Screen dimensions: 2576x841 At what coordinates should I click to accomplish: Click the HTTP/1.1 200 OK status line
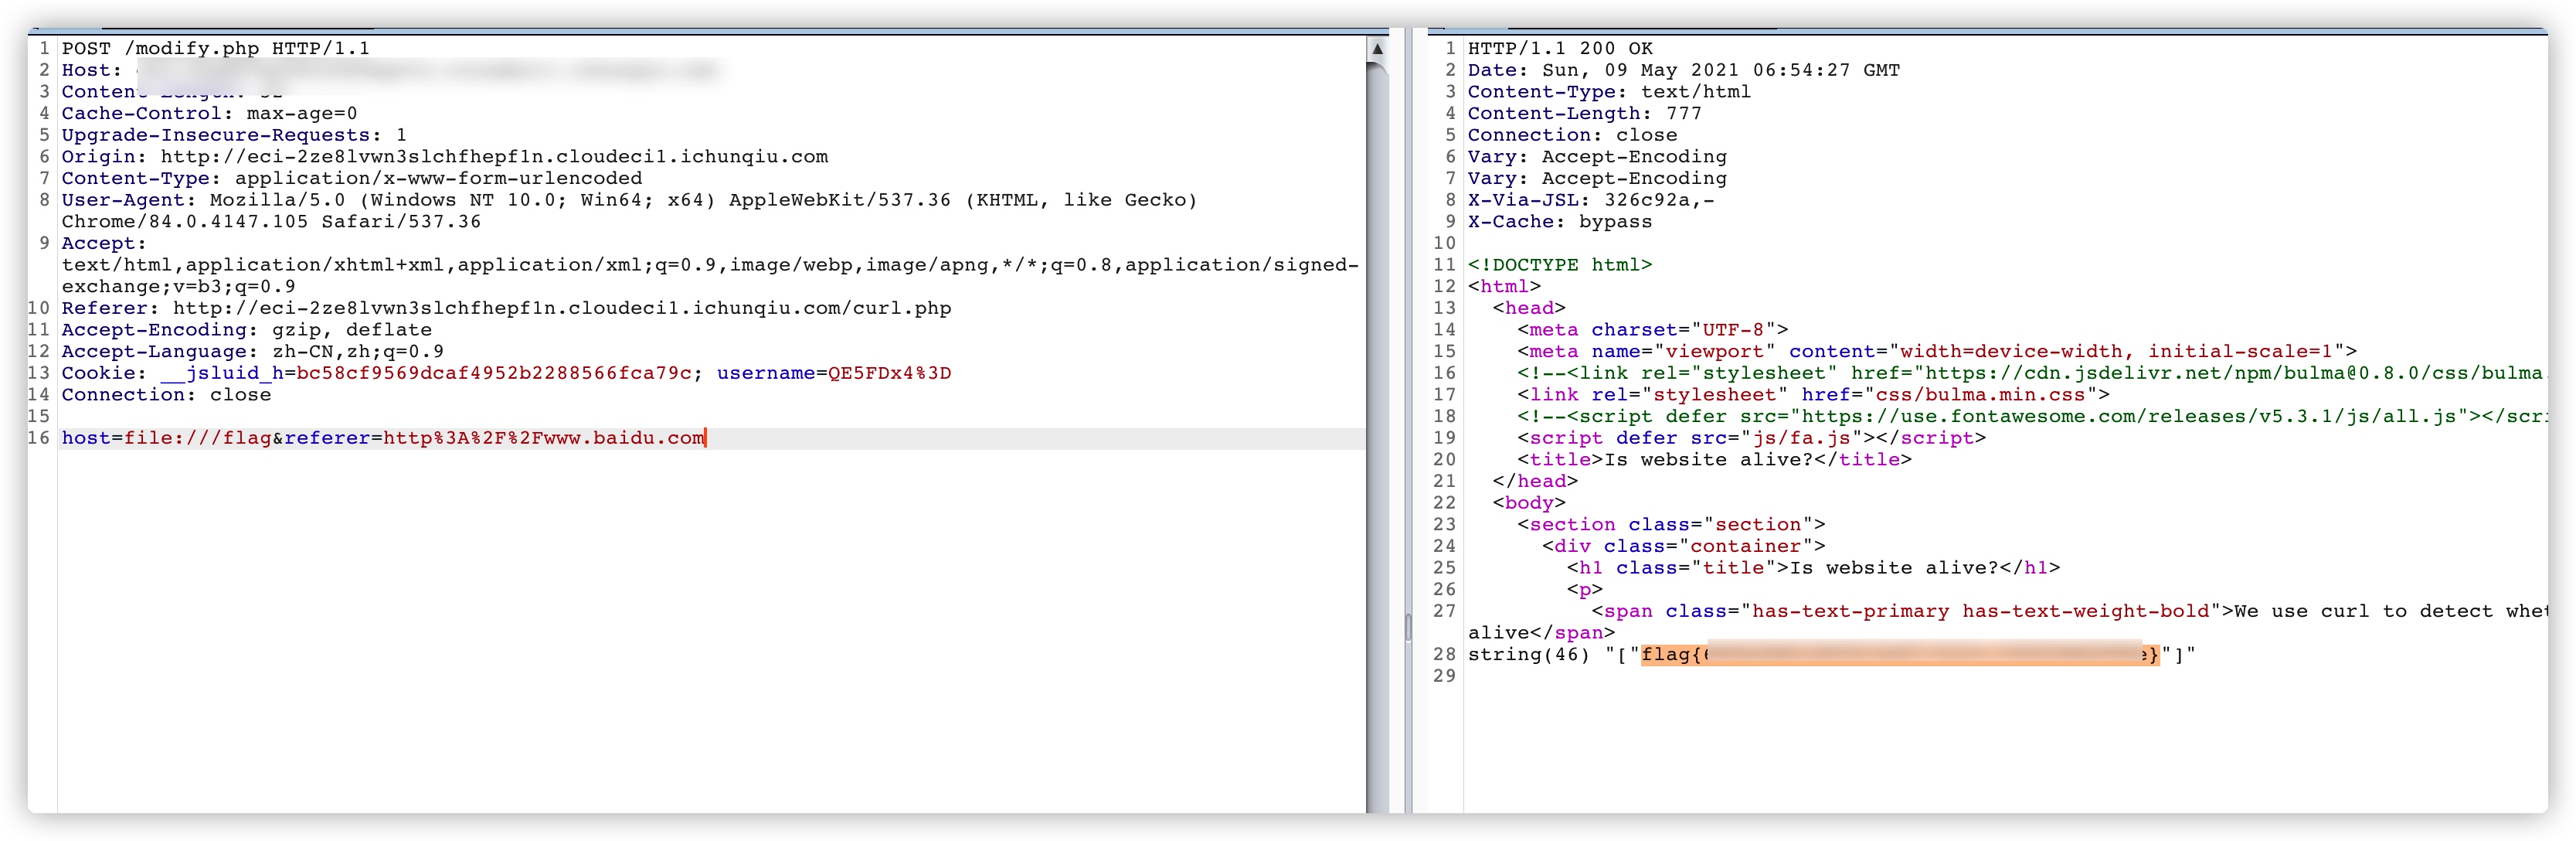1559,48
